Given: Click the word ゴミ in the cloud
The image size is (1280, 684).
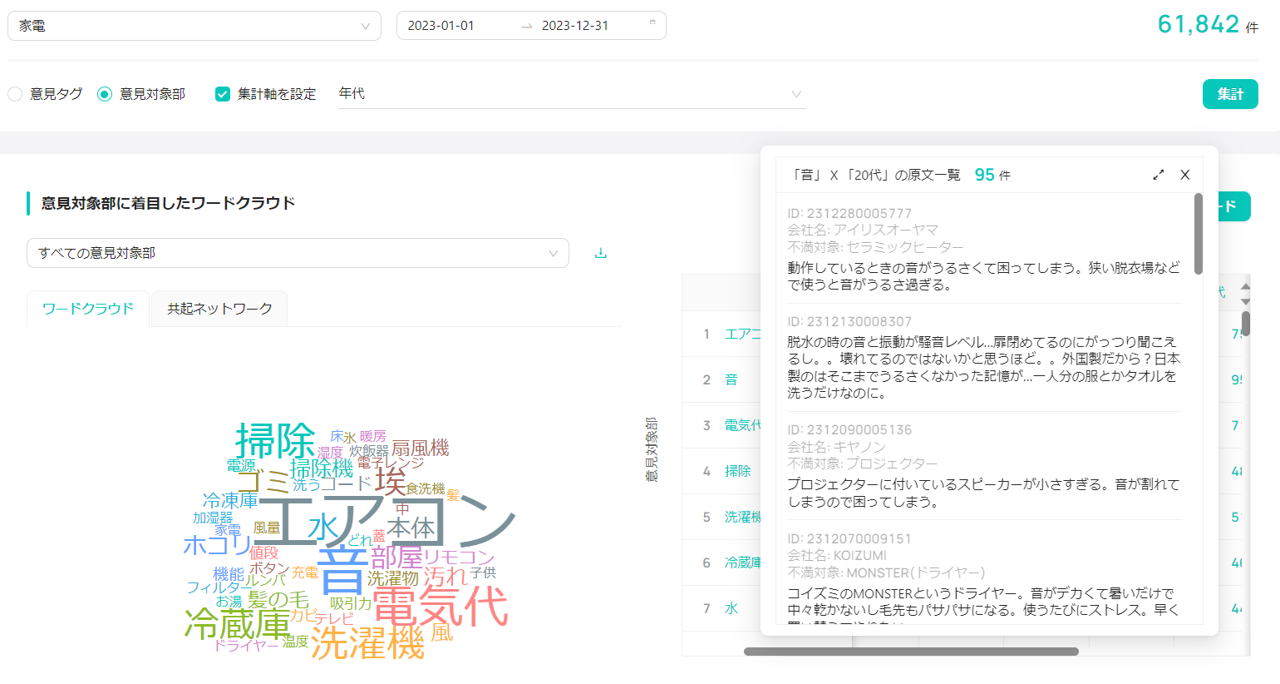Looking at the screenshot, I should tap(264, 481).
